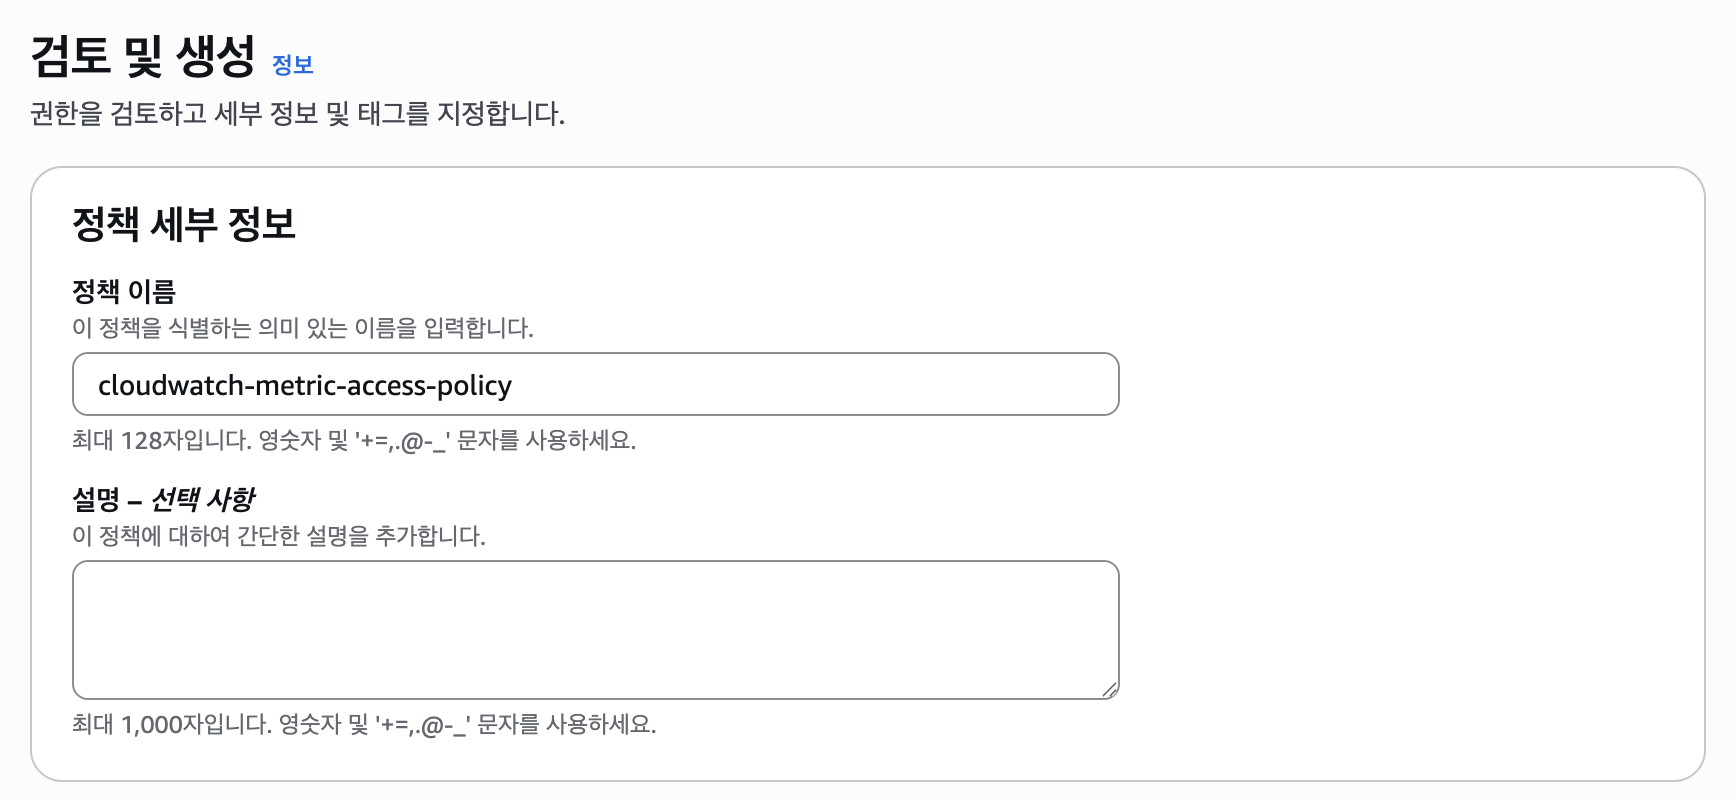Viewport: 1736px width, 800px height.
Task: Click the 권한을 검토하고 page subtitle text
Action: (297, 114)
